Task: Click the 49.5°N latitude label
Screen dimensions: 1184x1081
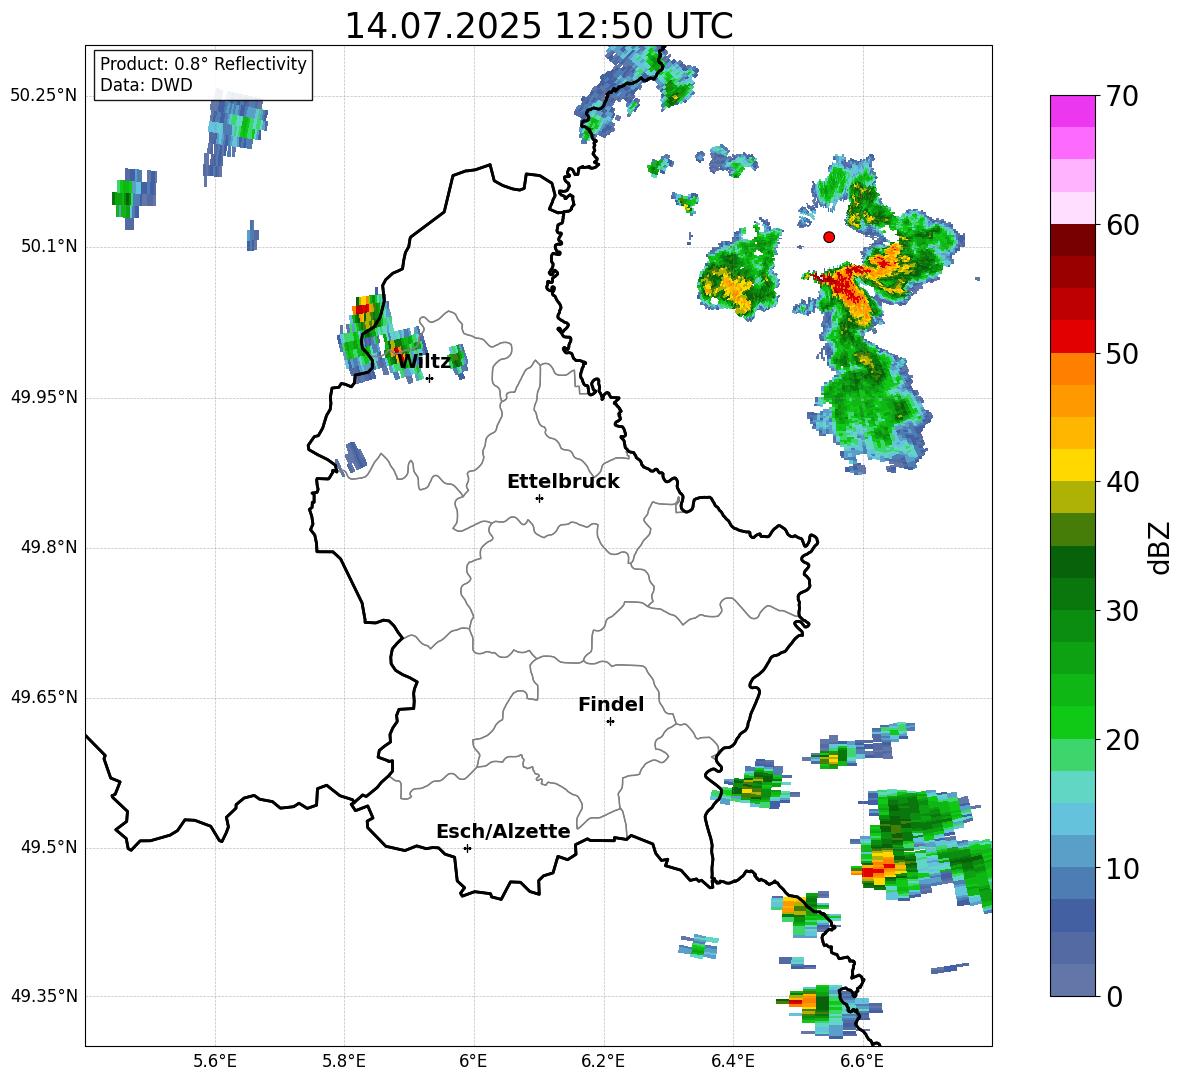Action: pyautogui.click(x=49, y=848)
